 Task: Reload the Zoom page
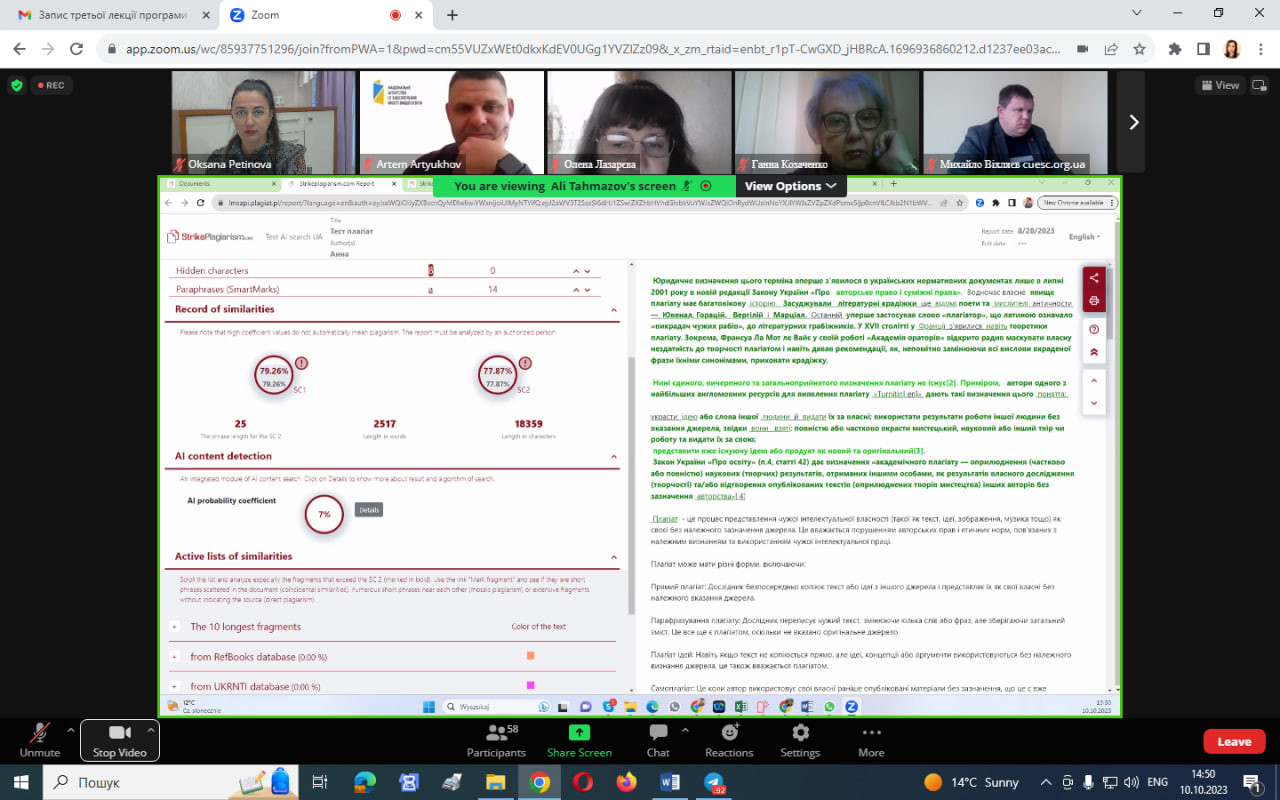(77, 49)
